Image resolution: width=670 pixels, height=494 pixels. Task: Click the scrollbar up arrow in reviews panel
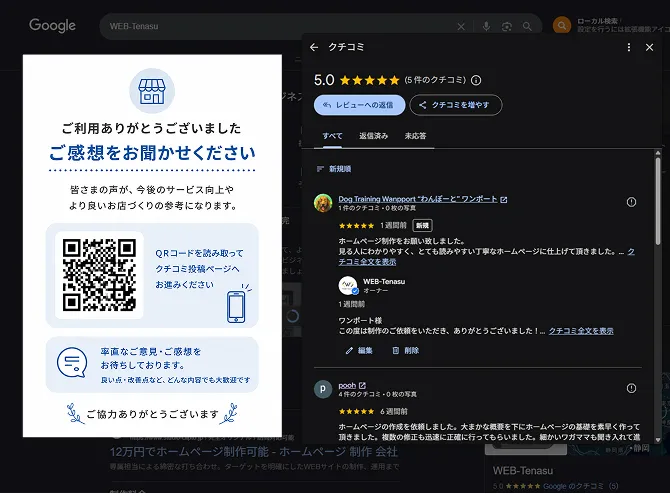click(x=658, y=153)
